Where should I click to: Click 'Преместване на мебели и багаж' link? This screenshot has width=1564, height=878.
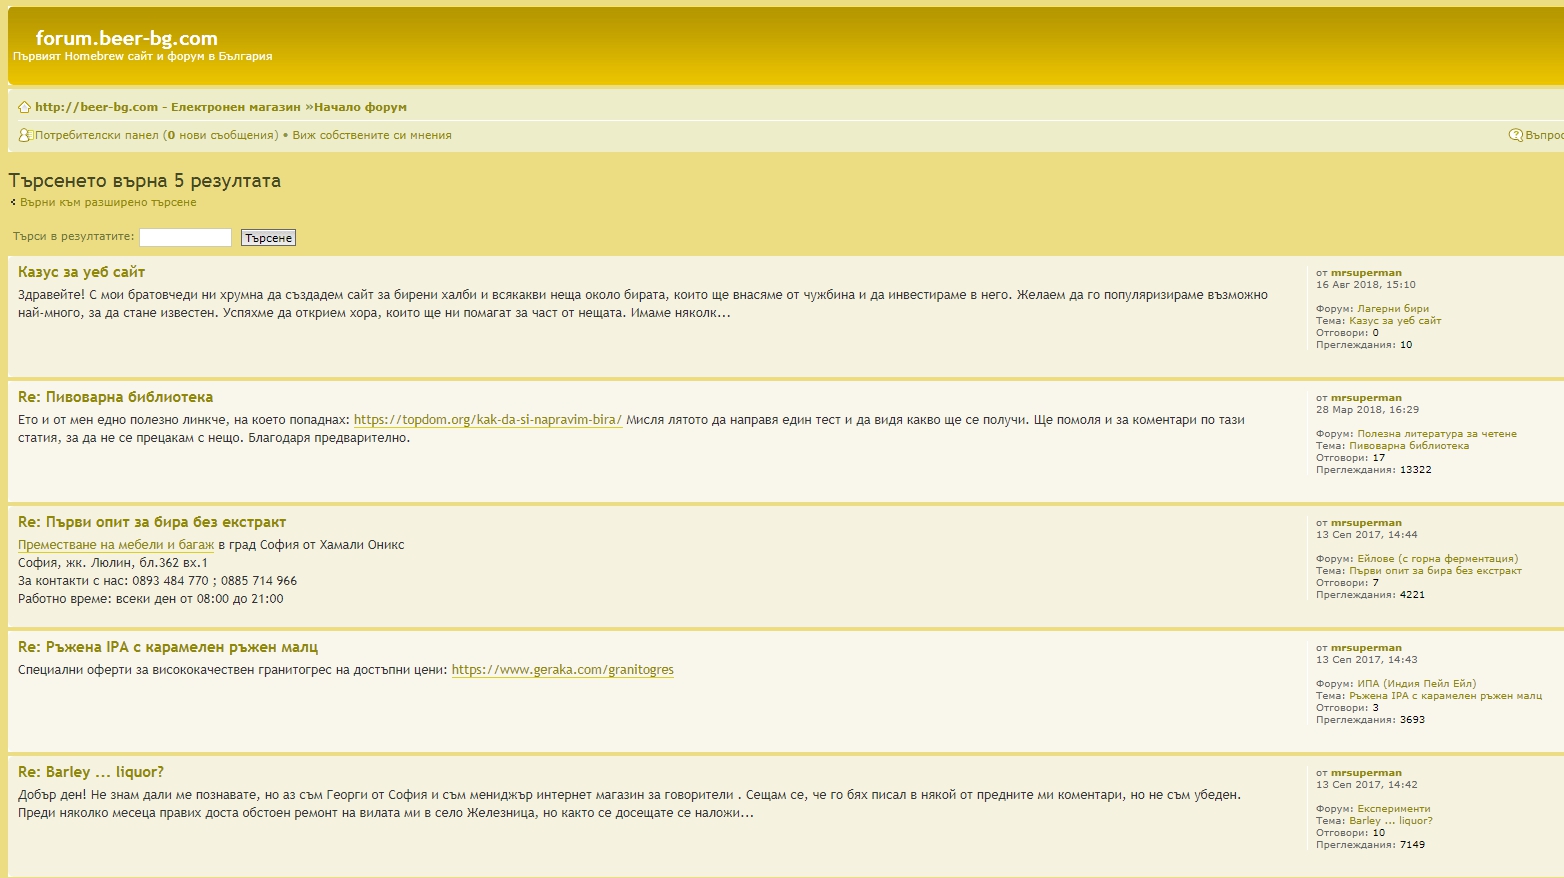(116, 545)
